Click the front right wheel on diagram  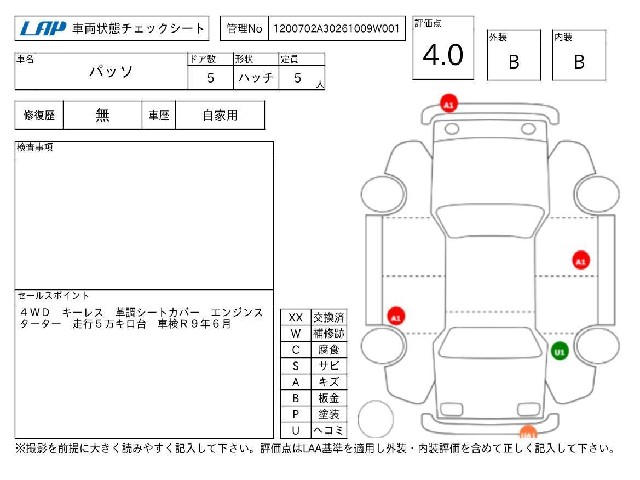596,194
